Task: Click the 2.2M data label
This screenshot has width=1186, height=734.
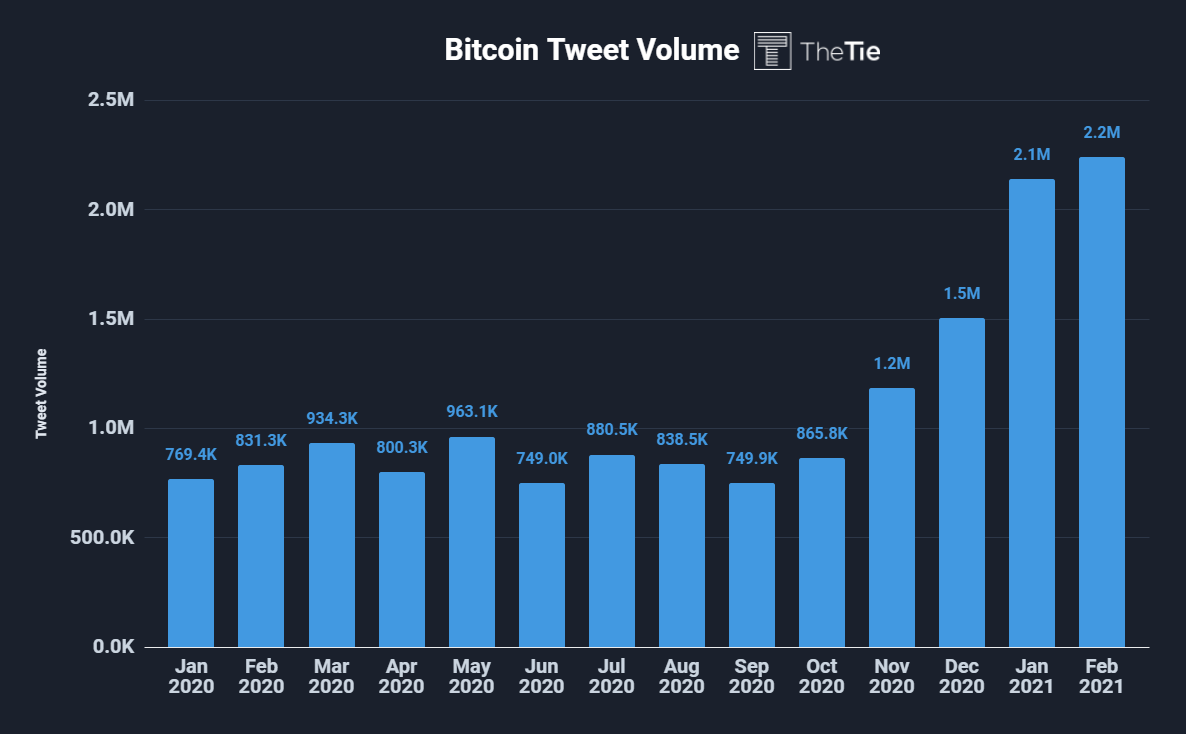Action: click(1101, 132)
